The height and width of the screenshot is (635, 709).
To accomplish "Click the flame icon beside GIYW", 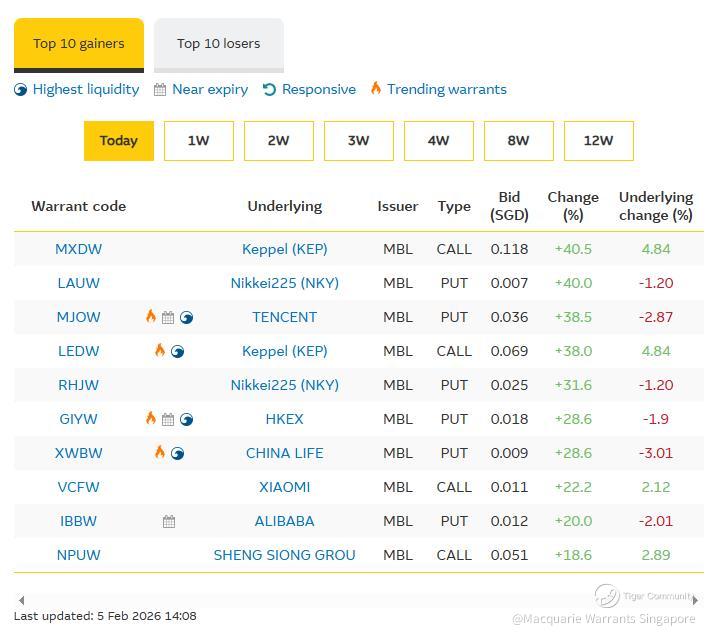I will [x=151, y=419].
